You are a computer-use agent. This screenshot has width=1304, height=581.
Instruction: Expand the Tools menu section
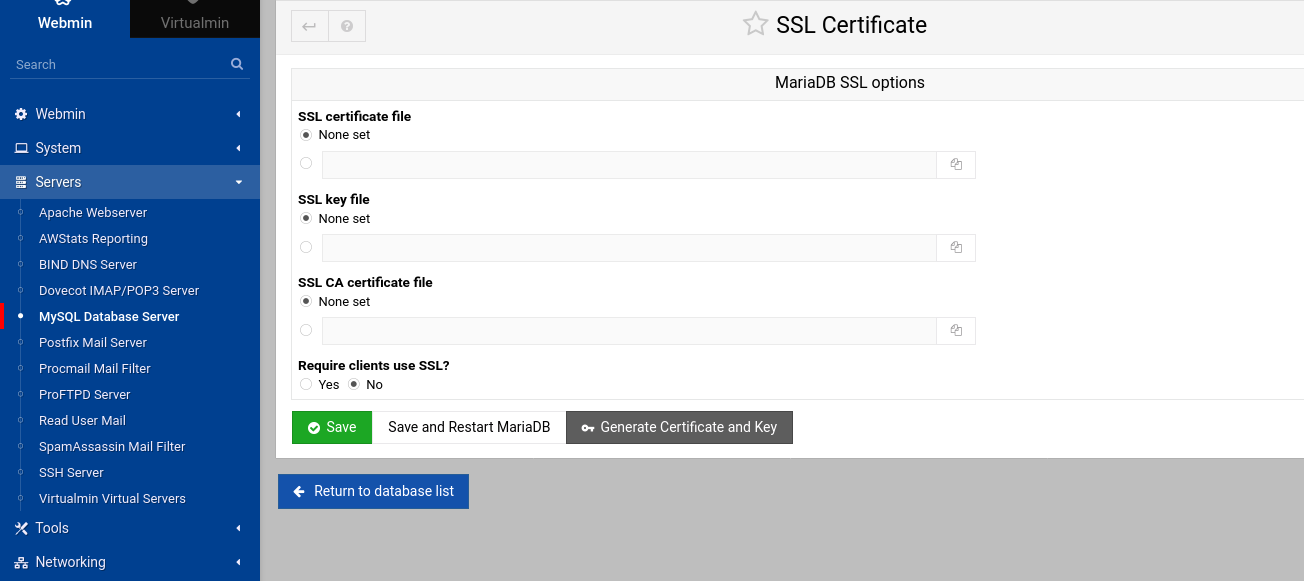pos(130,528)
